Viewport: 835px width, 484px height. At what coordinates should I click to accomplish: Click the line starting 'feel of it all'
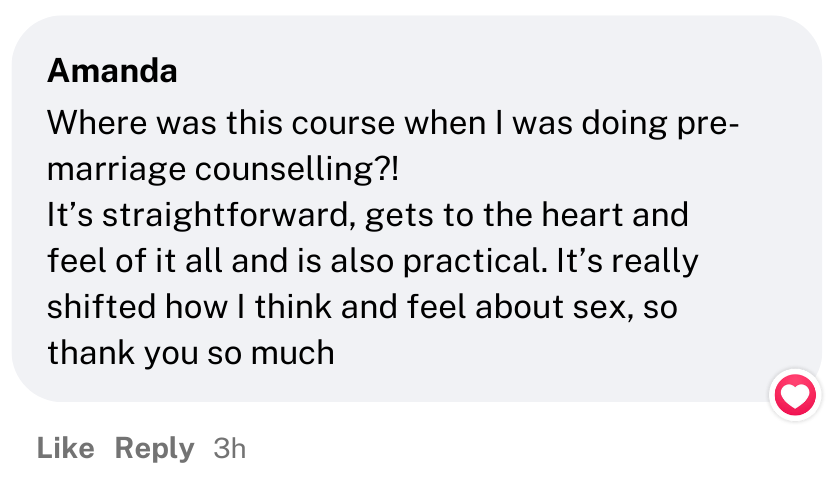pyautogui.click(x=372, y=261)
